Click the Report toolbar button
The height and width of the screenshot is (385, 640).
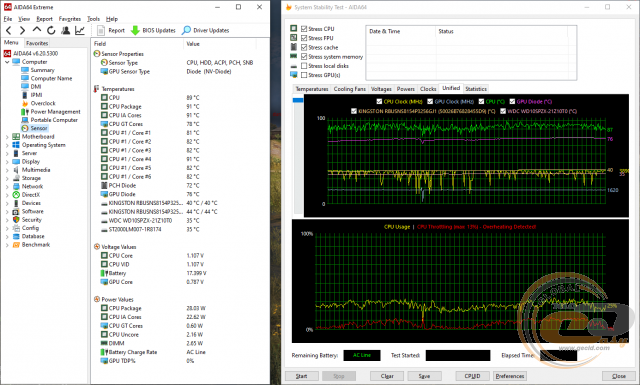tap(111, 30)
